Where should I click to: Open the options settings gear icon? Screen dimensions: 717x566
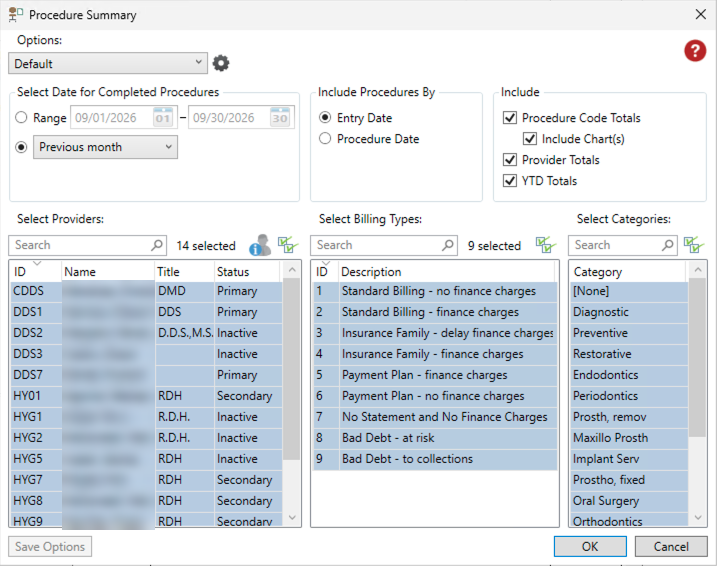click(x=221, y=63)
